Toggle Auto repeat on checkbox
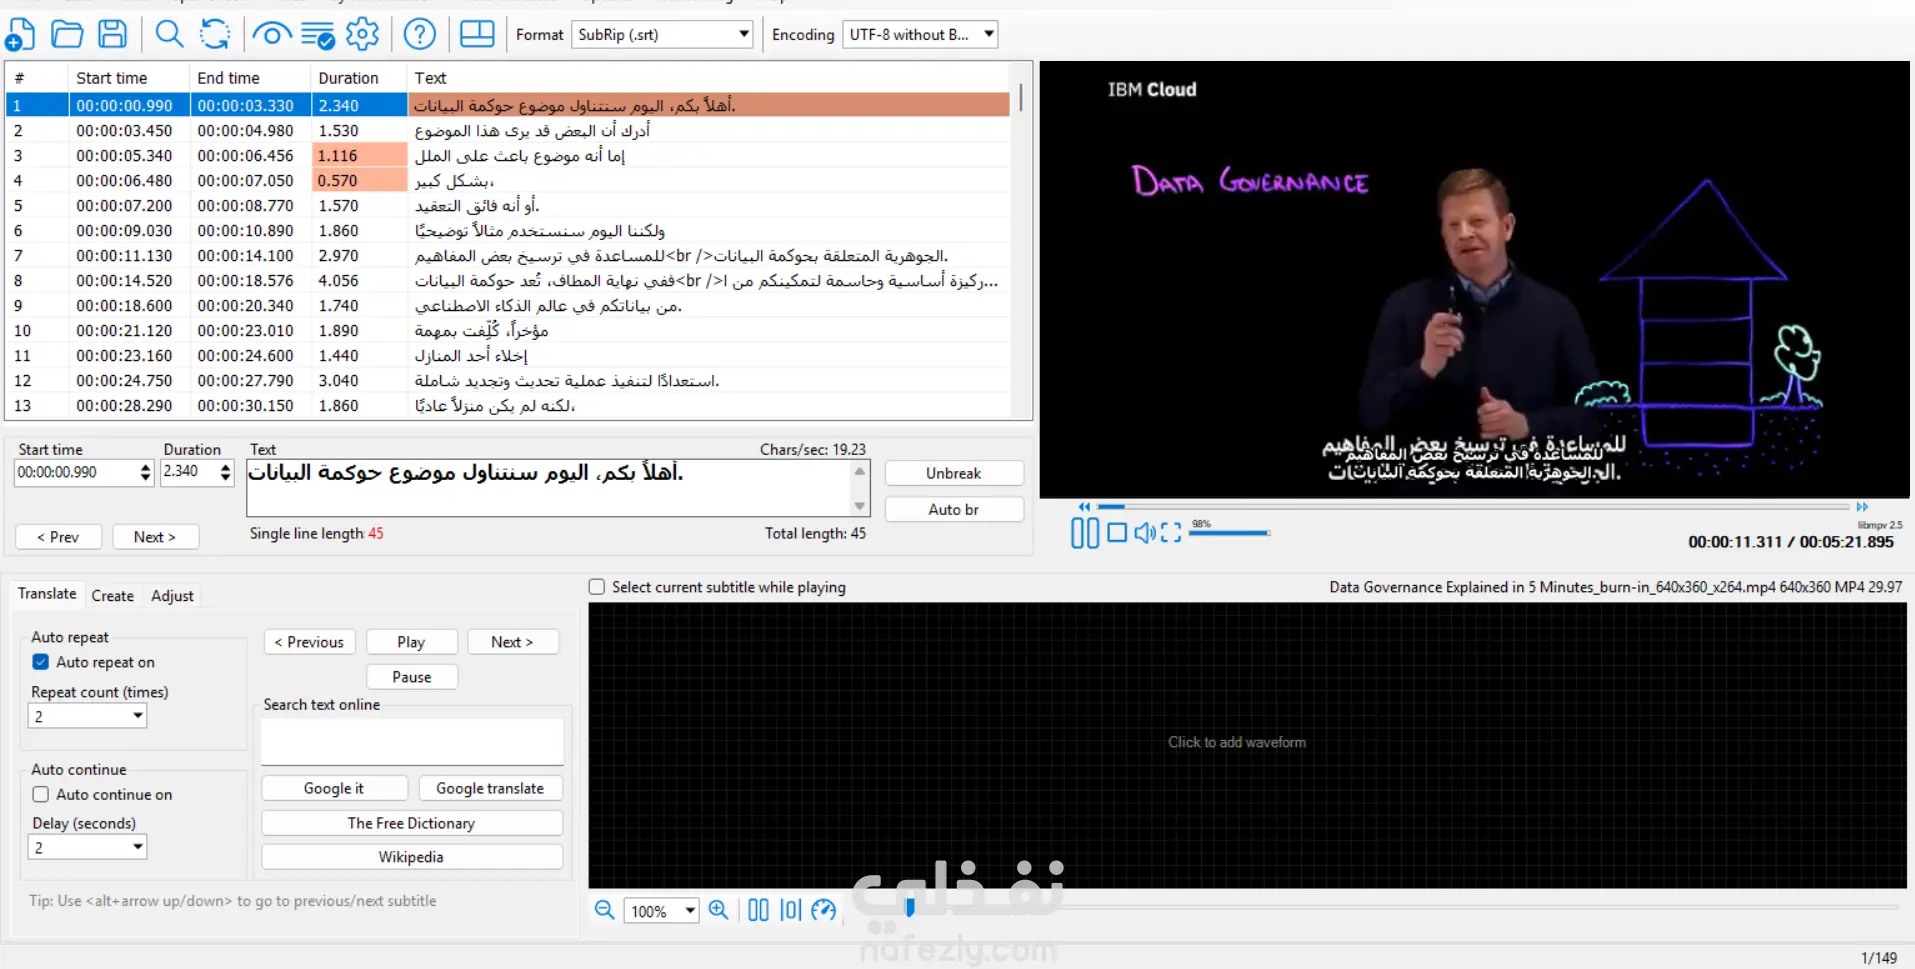1915x969 pixels. click(41, 662)
